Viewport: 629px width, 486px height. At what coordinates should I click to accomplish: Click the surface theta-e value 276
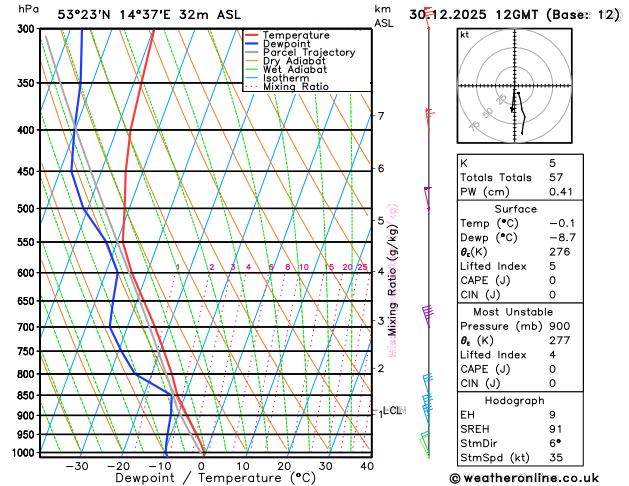(560, 252)
